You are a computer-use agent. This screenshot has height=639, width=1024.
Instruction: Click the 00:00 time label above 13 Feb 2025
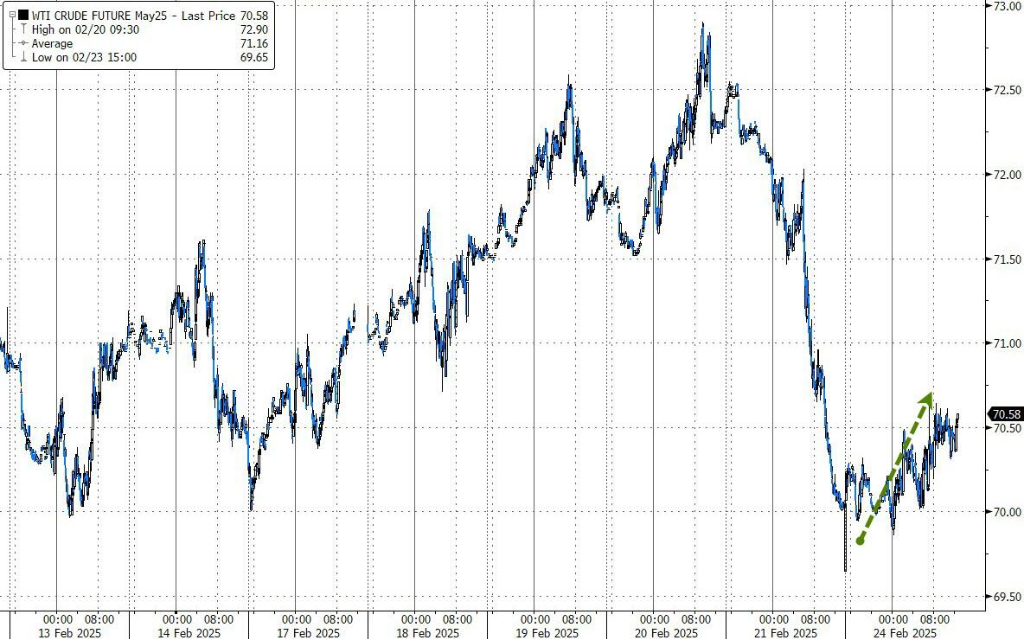point(58,619)
